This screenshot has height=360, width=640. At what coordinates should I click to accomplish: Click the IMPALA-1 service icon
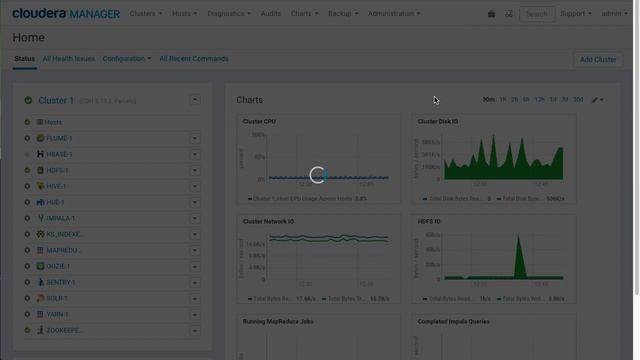point(40,218)
